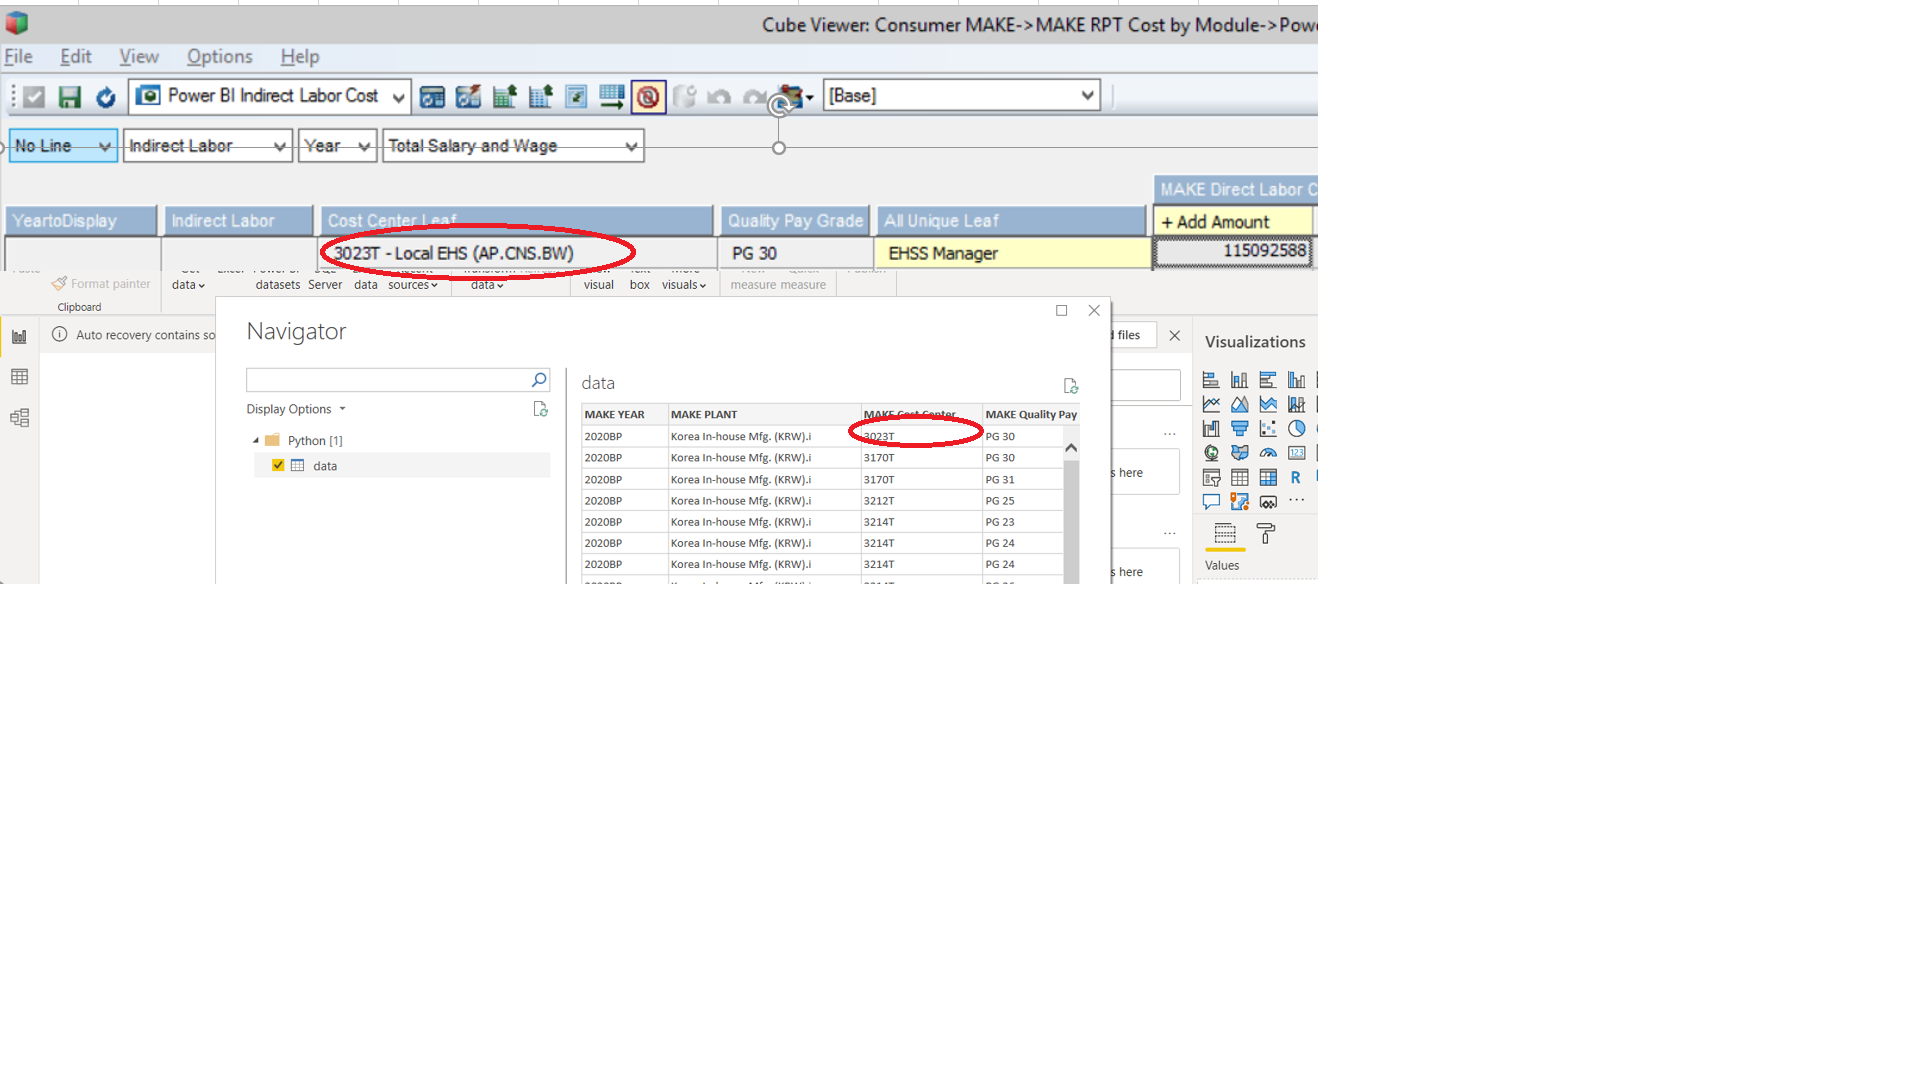Collapse the Python [1] folder node
Image resolution: width=1920 pixels, height=1080 pixels.
256,440
